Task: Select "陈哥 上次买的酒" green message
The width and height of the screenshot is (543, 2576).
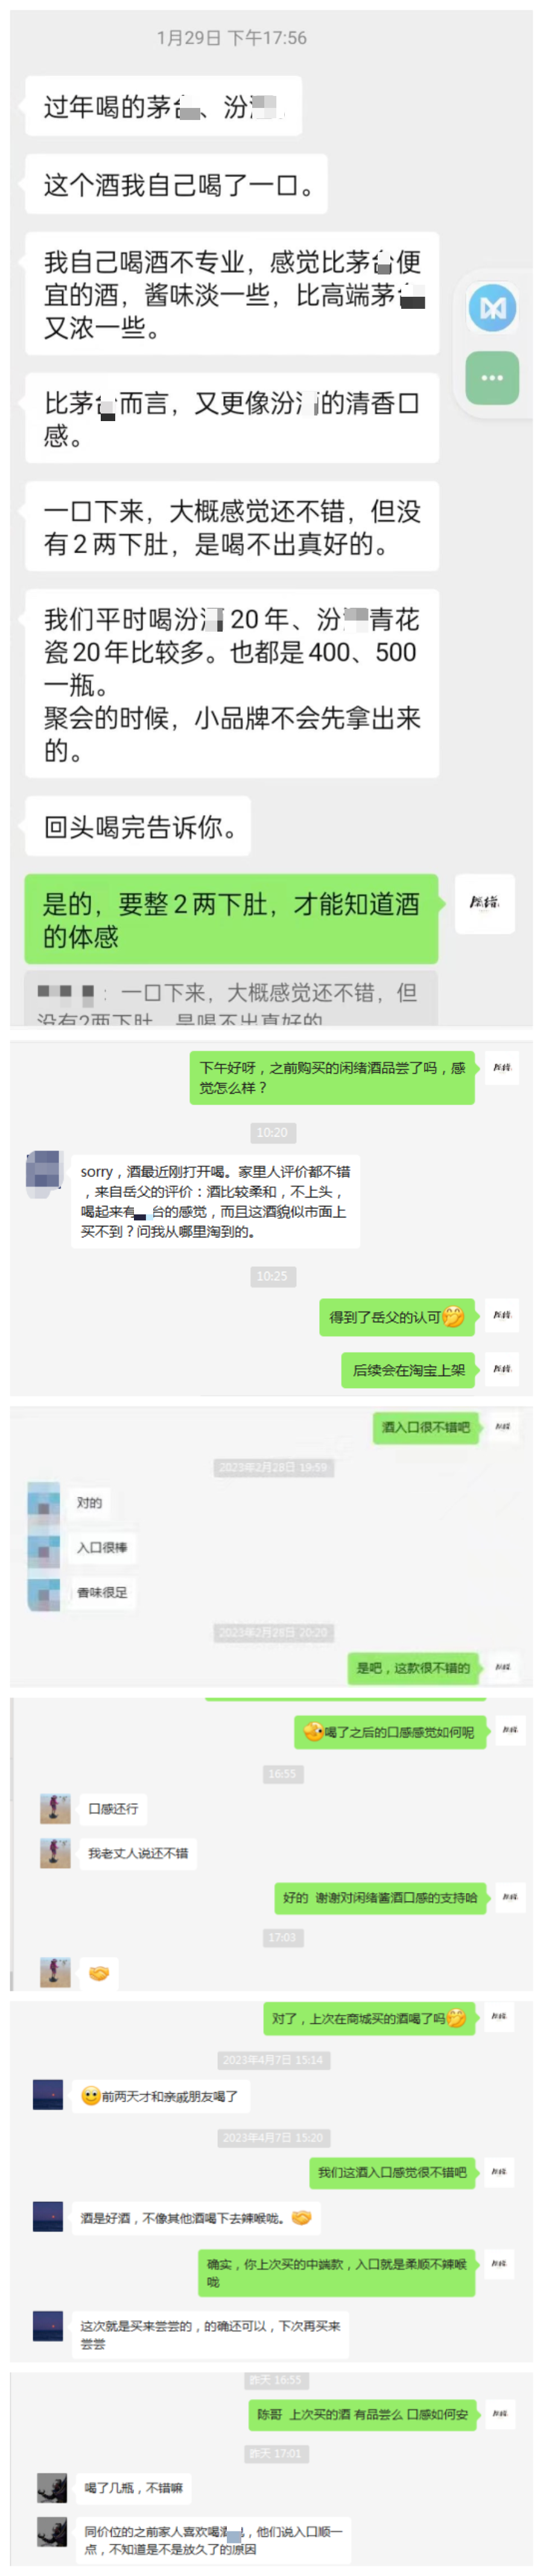Action: pos(363,2414)
